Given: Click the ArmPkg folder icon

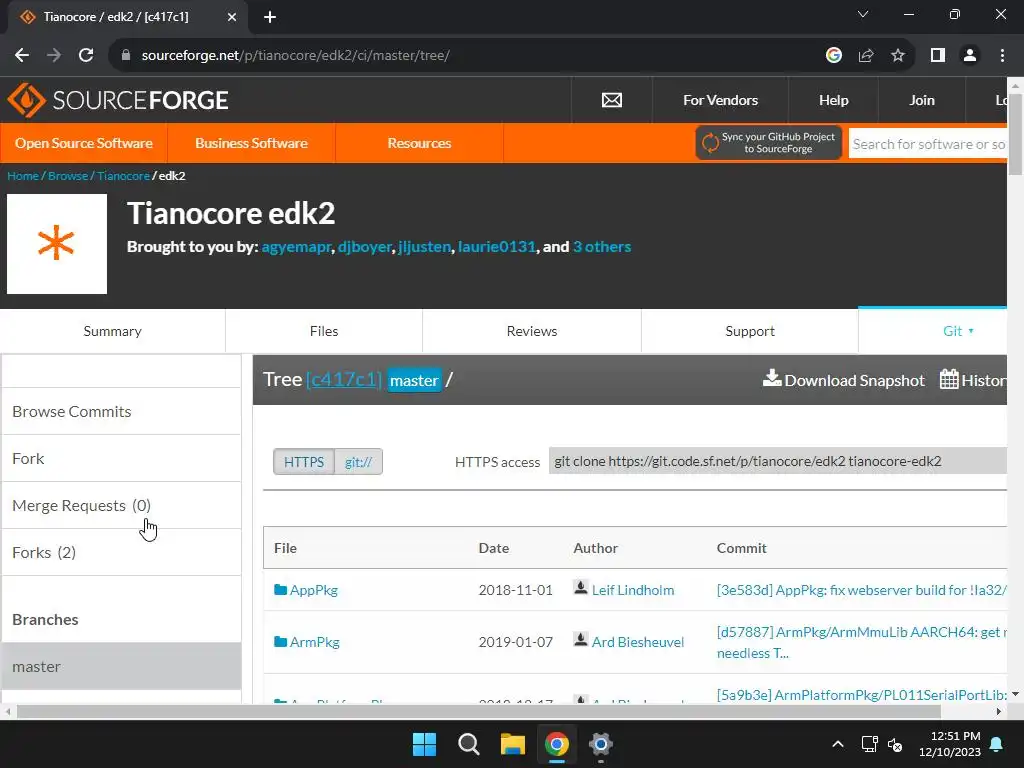Looking at the screenshot, I should [280, 642].
